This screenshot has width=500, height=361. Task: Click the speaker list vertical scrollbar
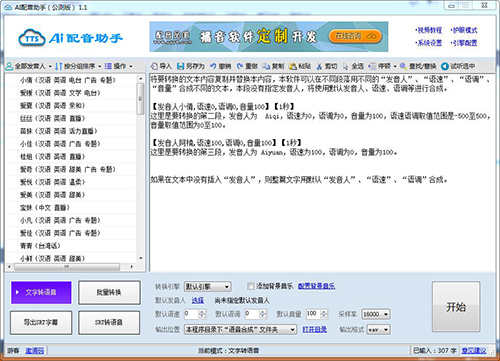pyautogui.click(x=141, y=98)
